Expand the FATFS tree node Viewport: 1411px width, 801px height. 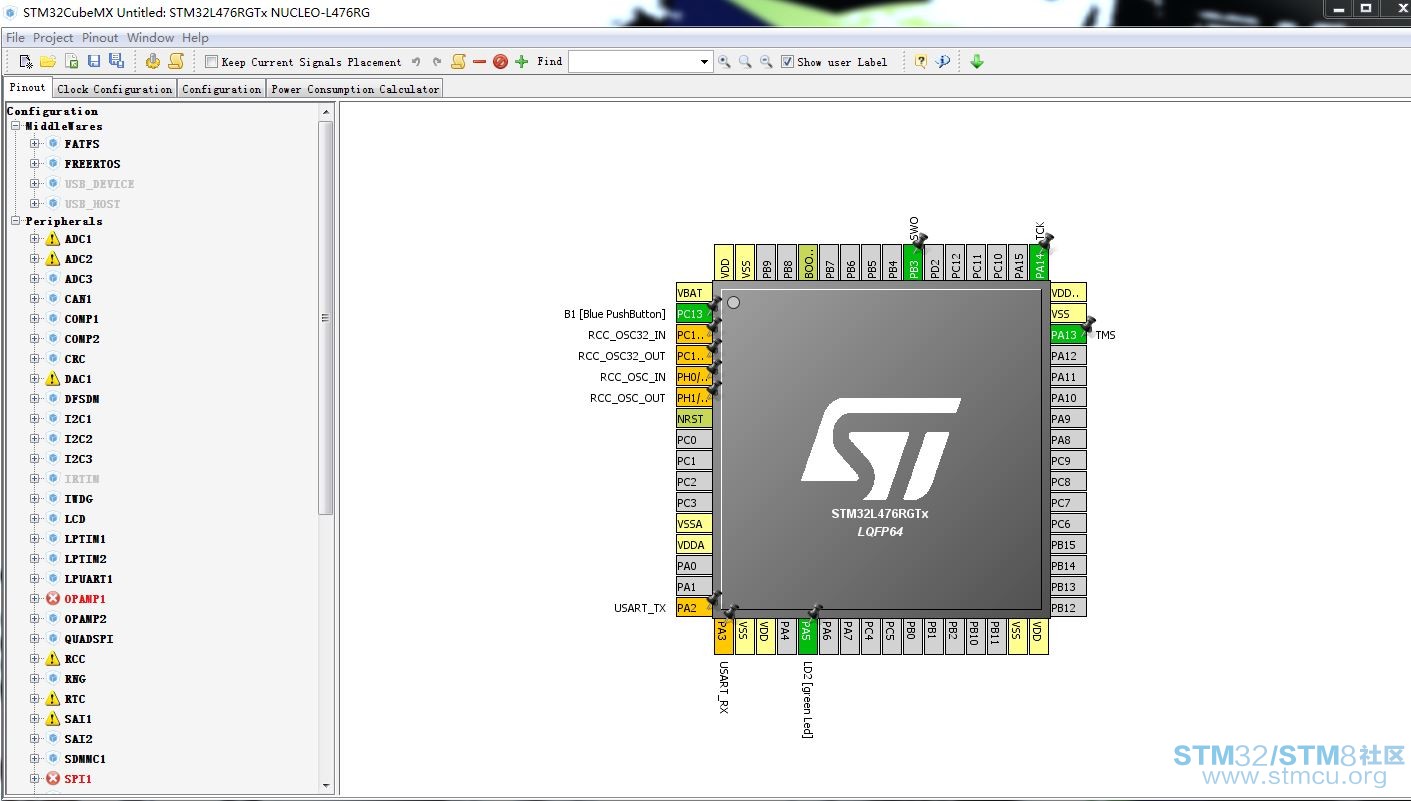click(35, 144)
